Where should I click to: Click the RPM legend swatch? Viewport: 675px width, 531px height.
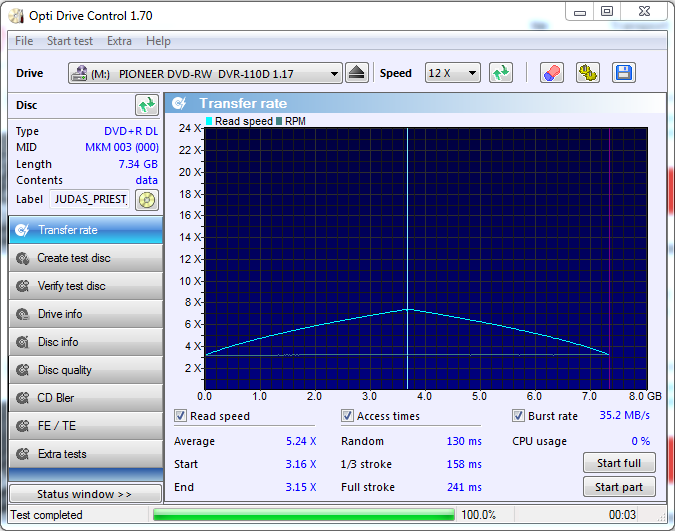279,121
